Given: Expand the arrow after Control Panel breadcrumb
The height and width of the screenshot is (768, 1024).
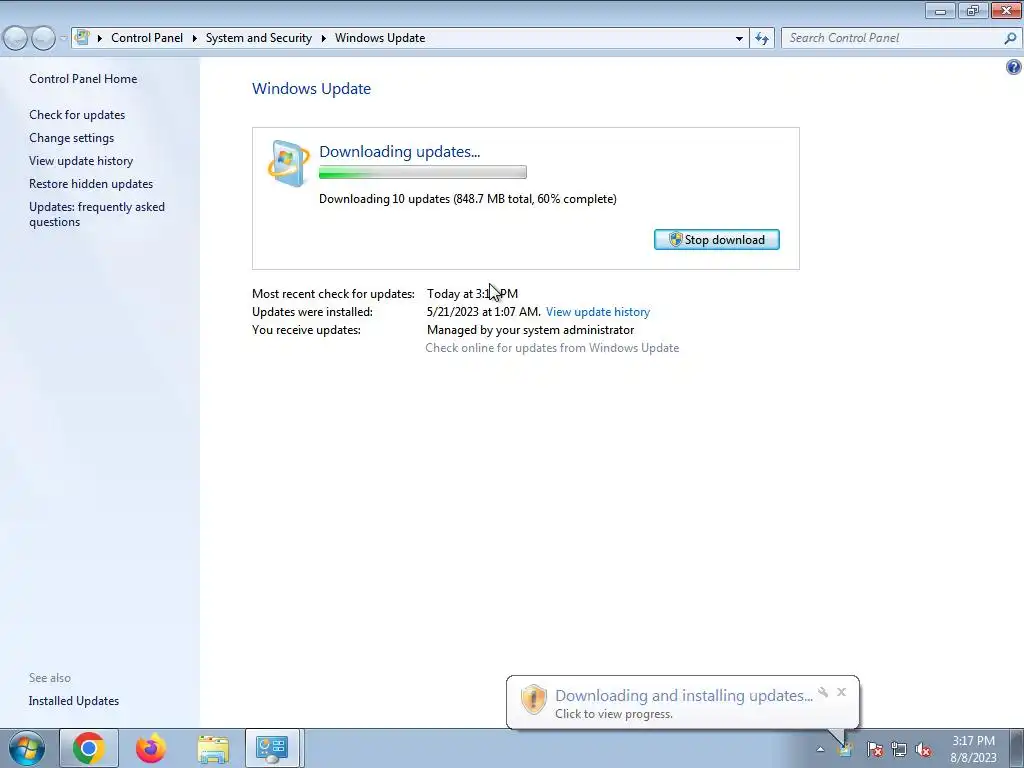Looking at the screenshot, I should [195, 38].
